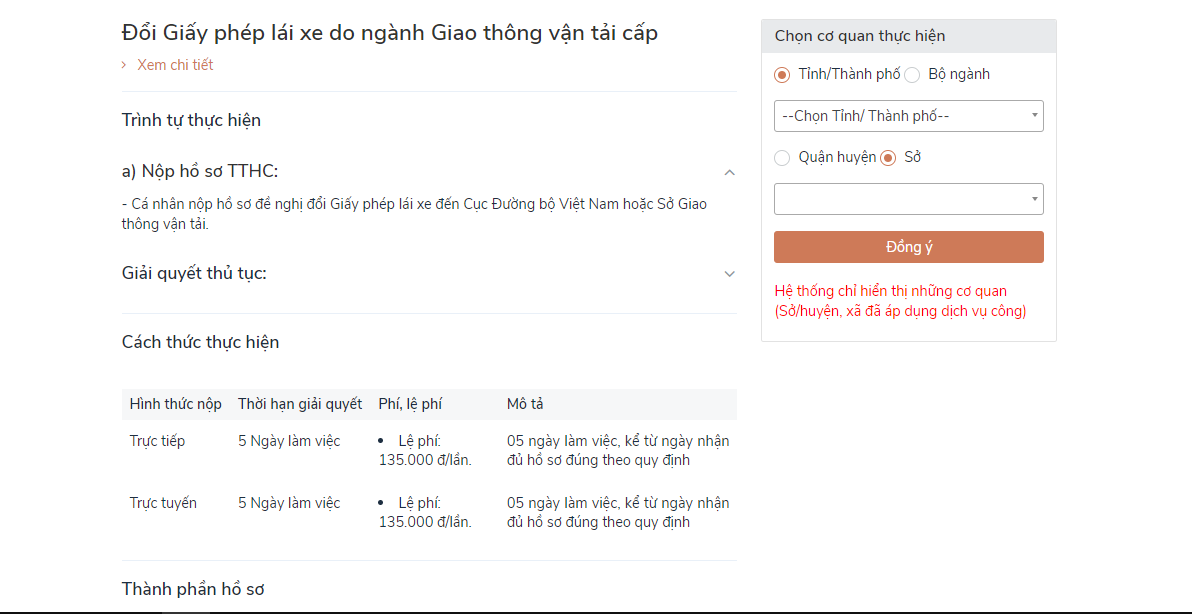
Task: Select the Tỉnh/Thành phố radio button
Action: click(x=782, y=75)
